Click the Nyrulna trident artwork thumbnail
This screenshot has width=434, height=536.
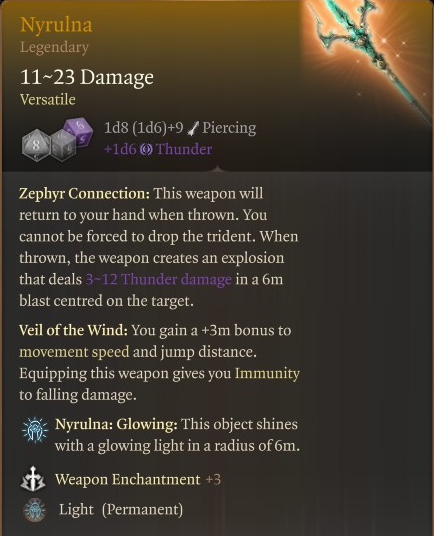(x=367, y=62)
